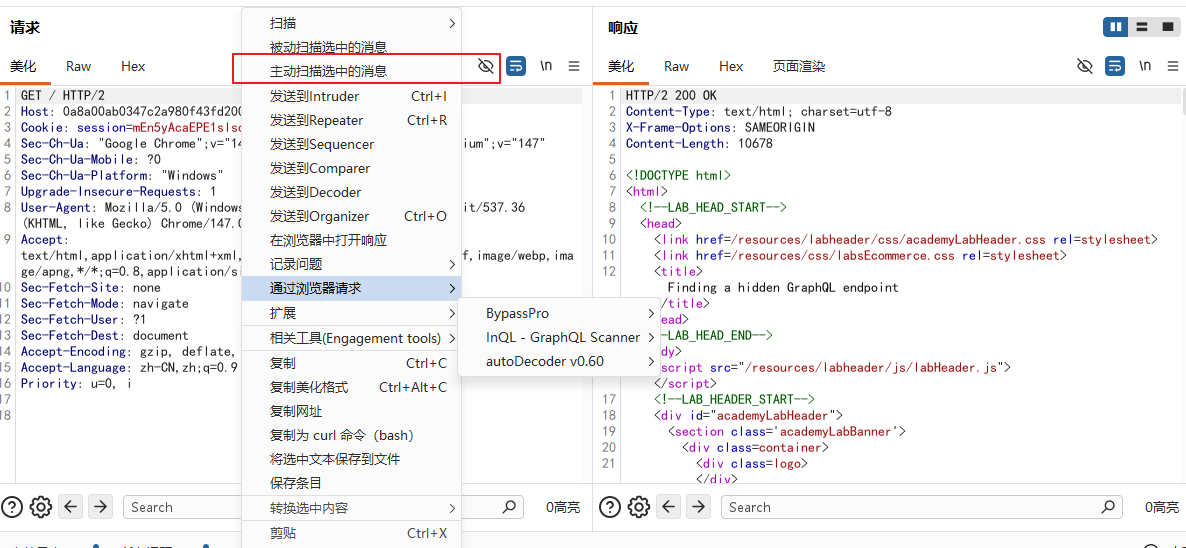Toggle word wrap icon in request pane
This screenshot has width=1186, height=548.
click(516, 67)
